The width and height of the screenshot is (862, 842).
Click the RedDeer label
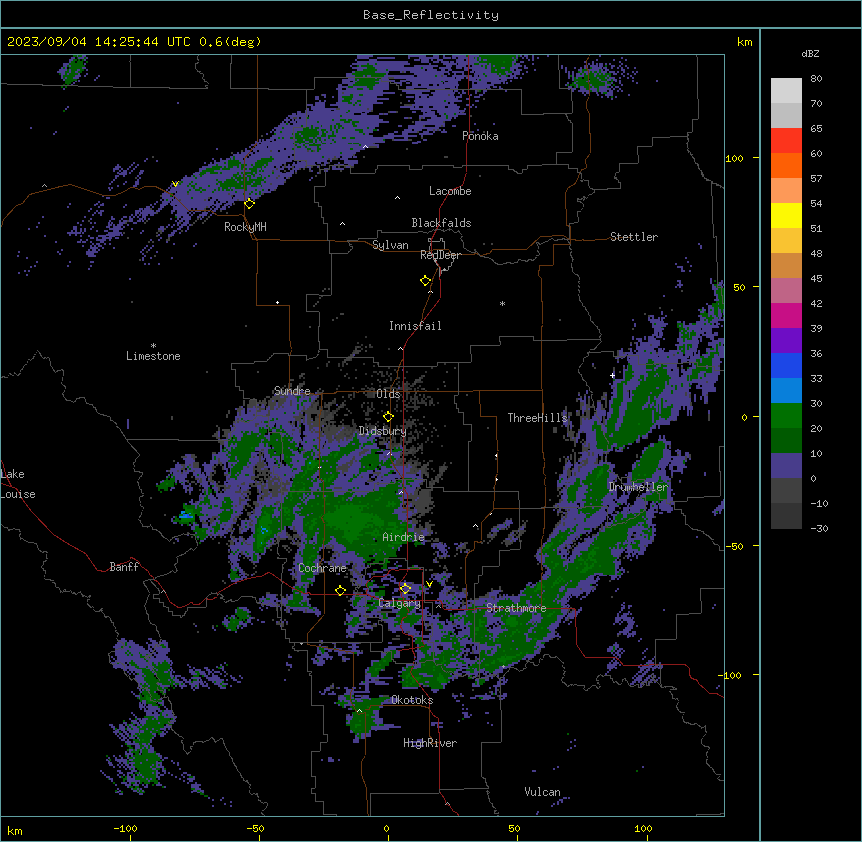[440, 255]
